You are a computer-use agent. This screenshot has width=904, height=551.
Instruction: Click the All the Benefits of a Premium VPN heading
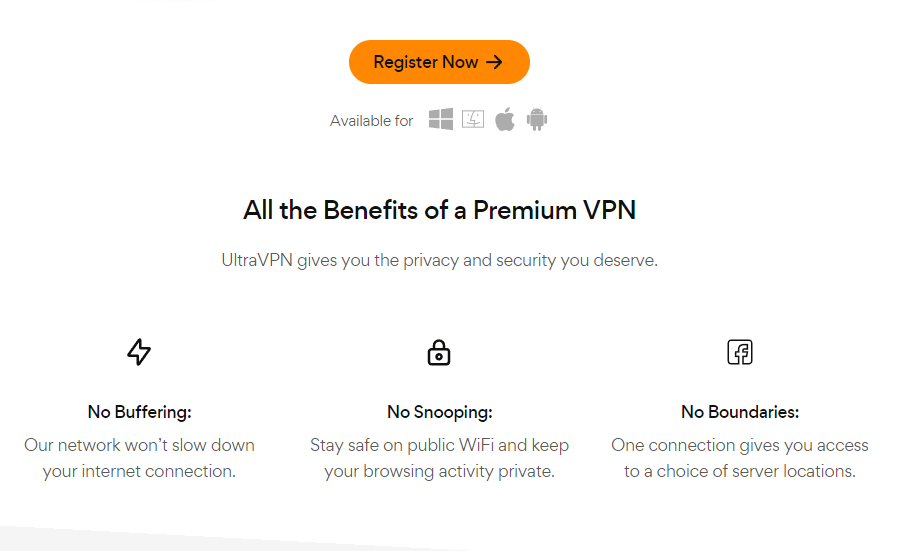pos(439,210)
